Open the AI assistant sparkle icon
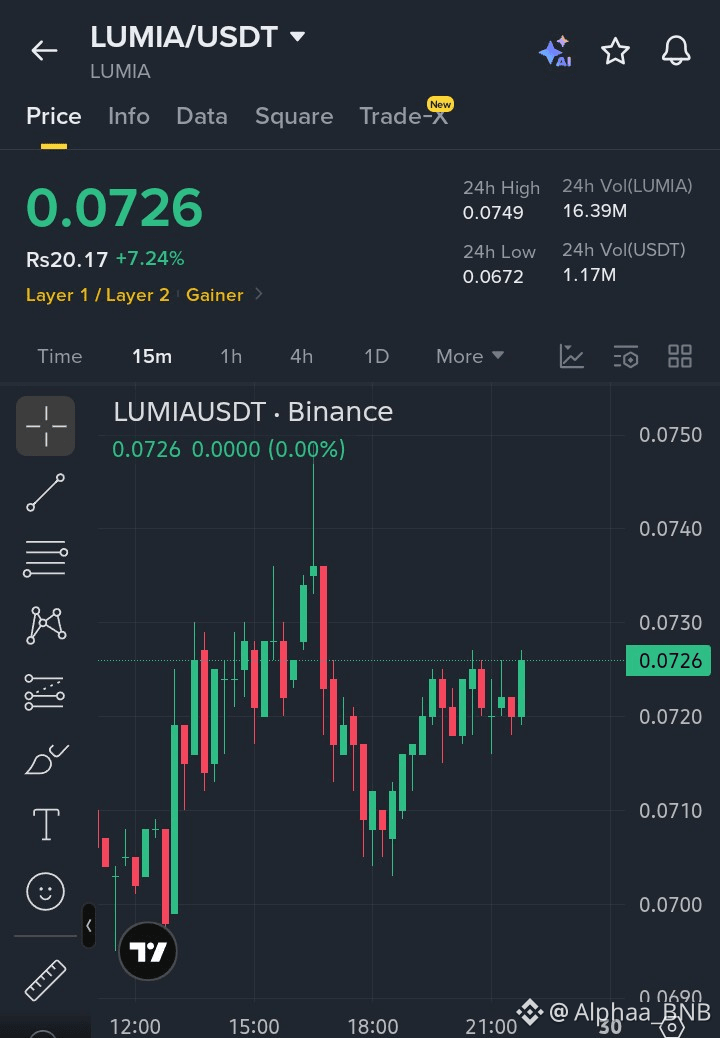720x1038 pixels. click(555, 51)
